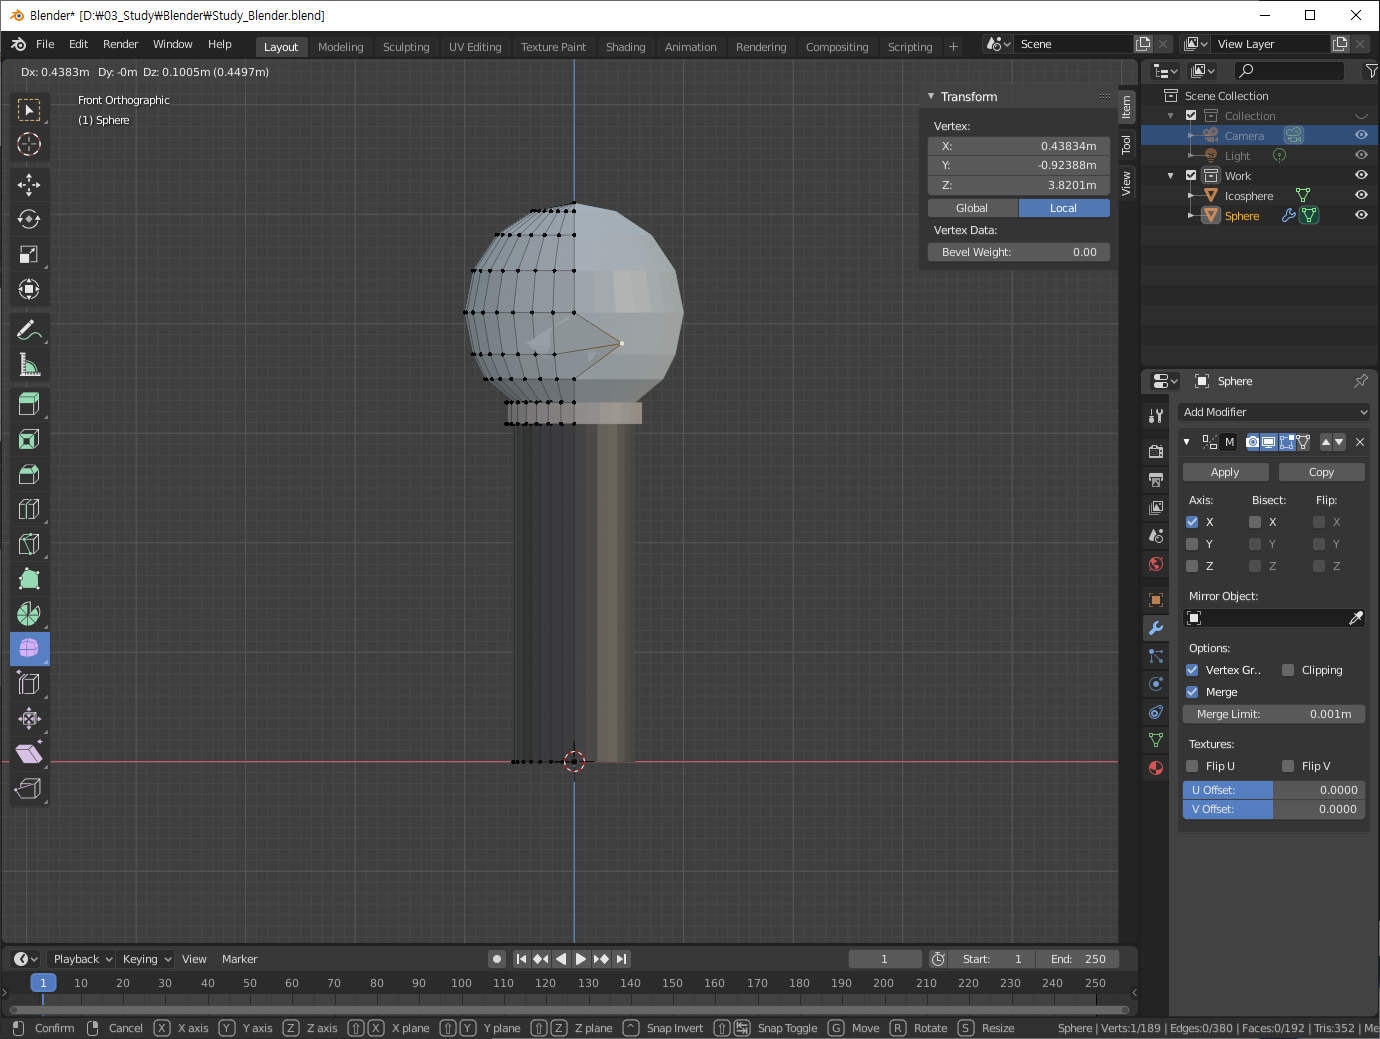Disable the Vertex Groups option
This screenshot has width=1380, height=1039.
click(1192, 670)
